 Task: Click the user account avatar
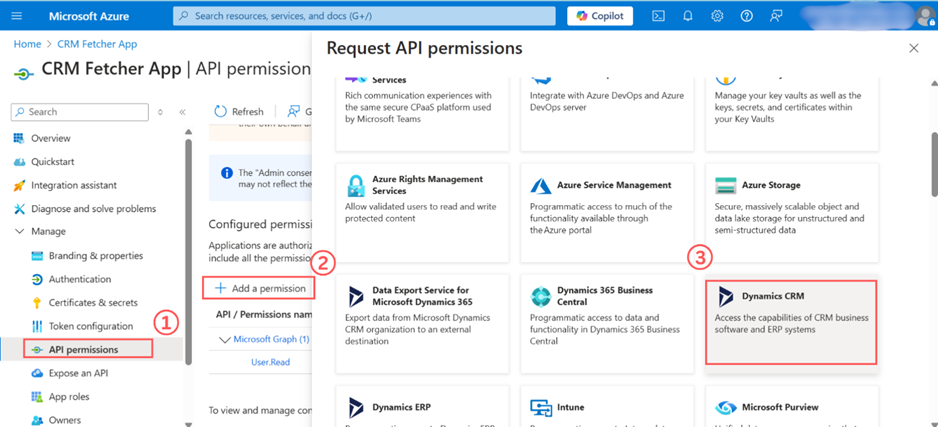[924, 17]
